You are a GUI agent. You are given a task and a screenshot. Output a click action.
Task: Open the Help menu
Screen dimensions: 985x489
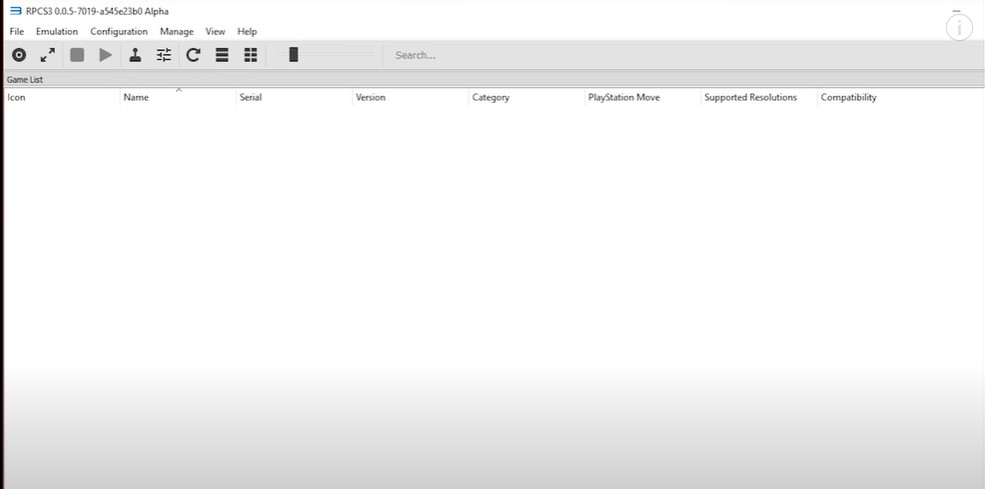pos(247,31)
